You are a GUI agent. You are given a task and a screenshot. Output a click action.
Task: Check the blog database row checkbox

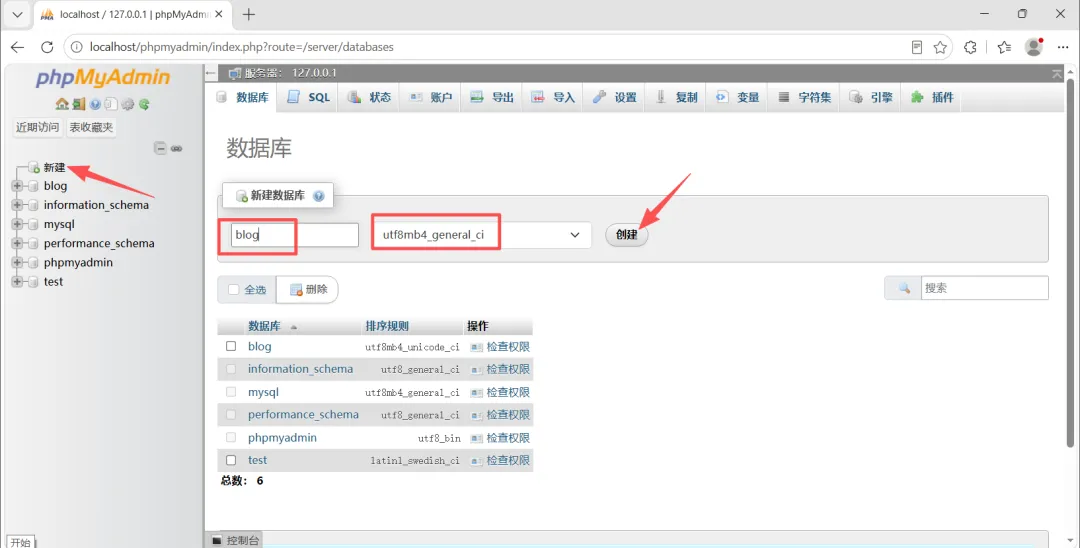pos(231,346)
